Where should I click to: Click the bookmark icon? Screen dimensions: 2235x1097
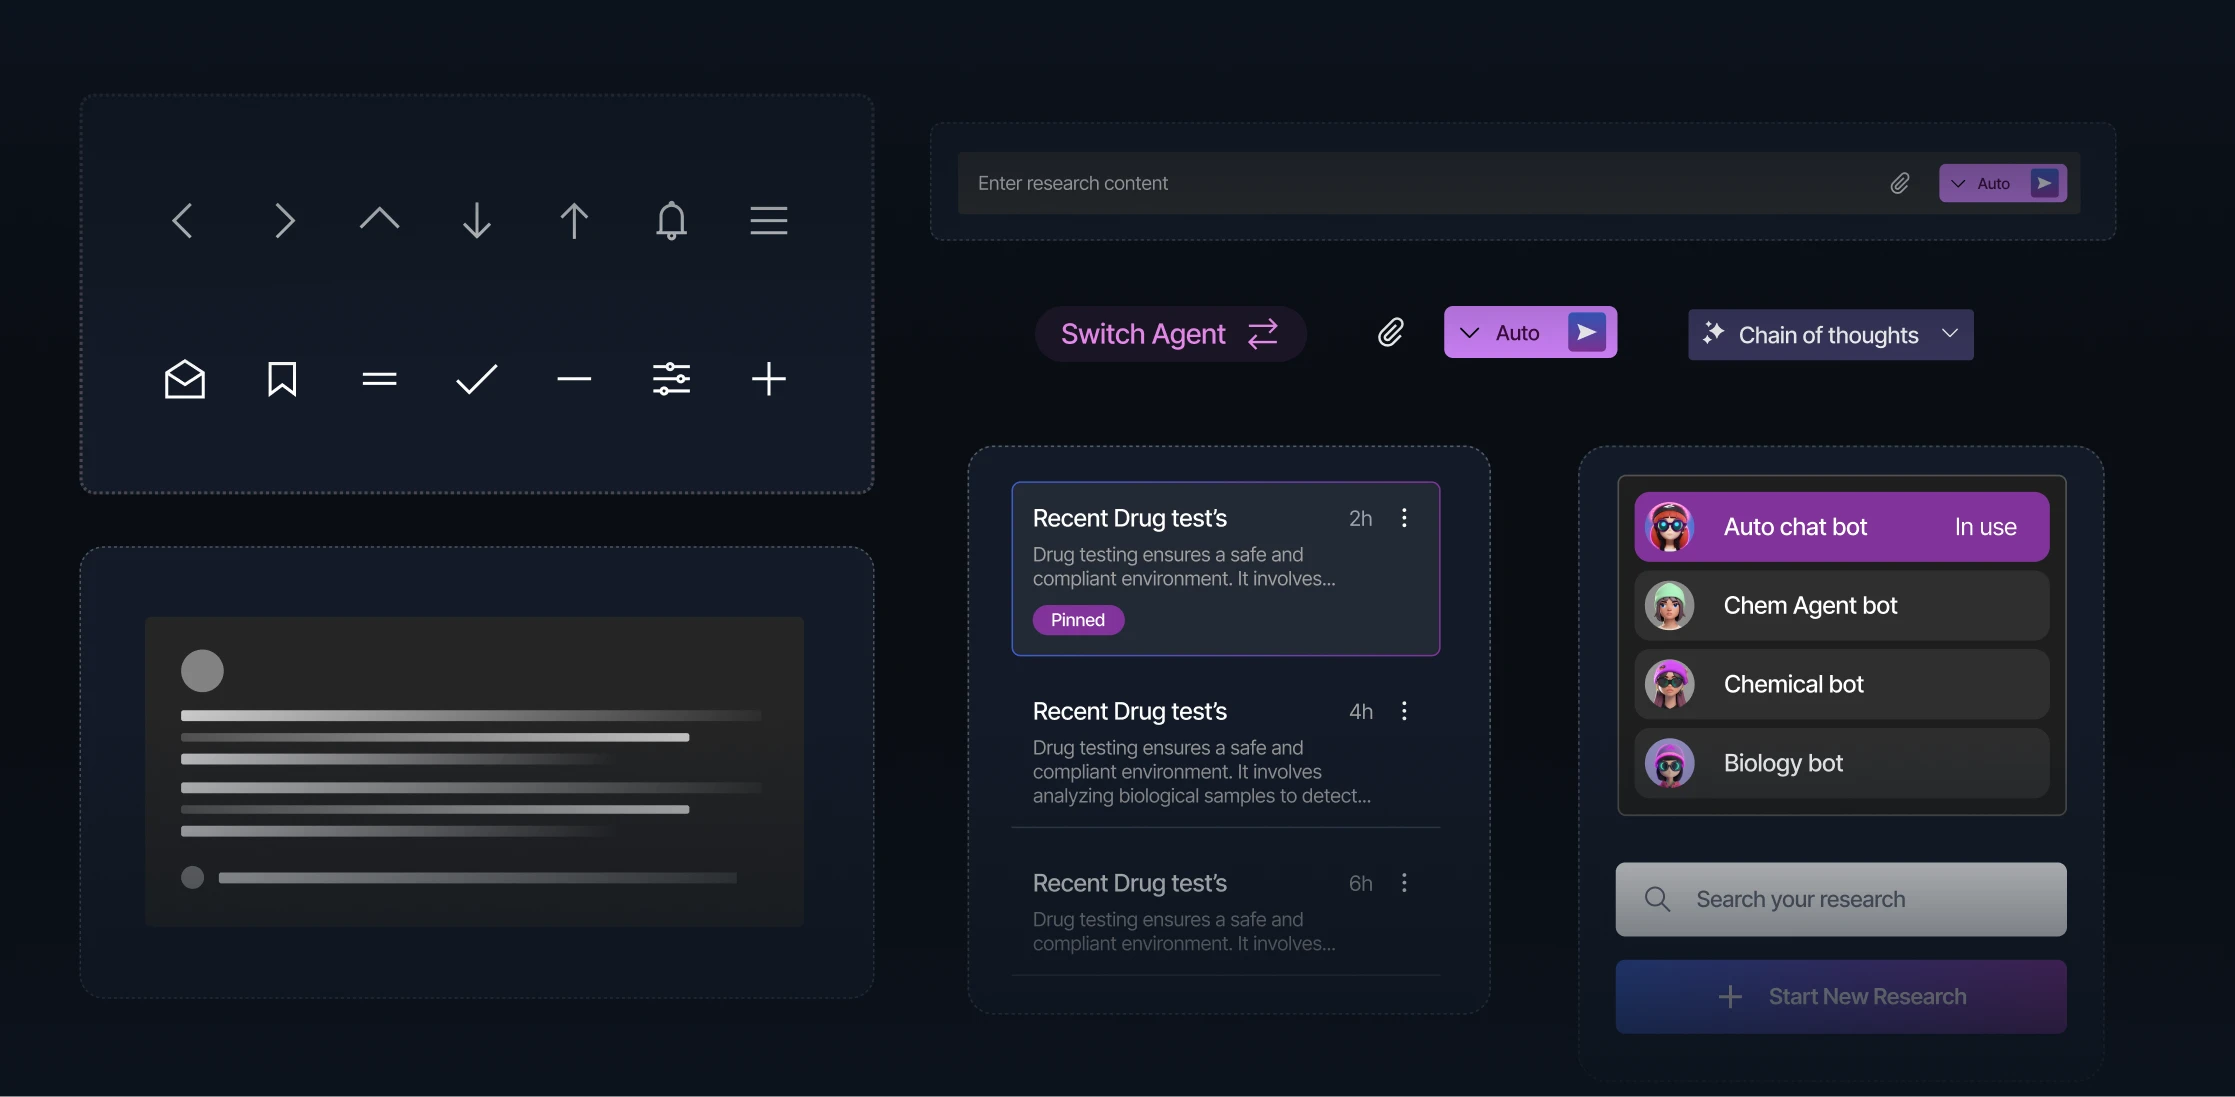click(x=281, y=379)
